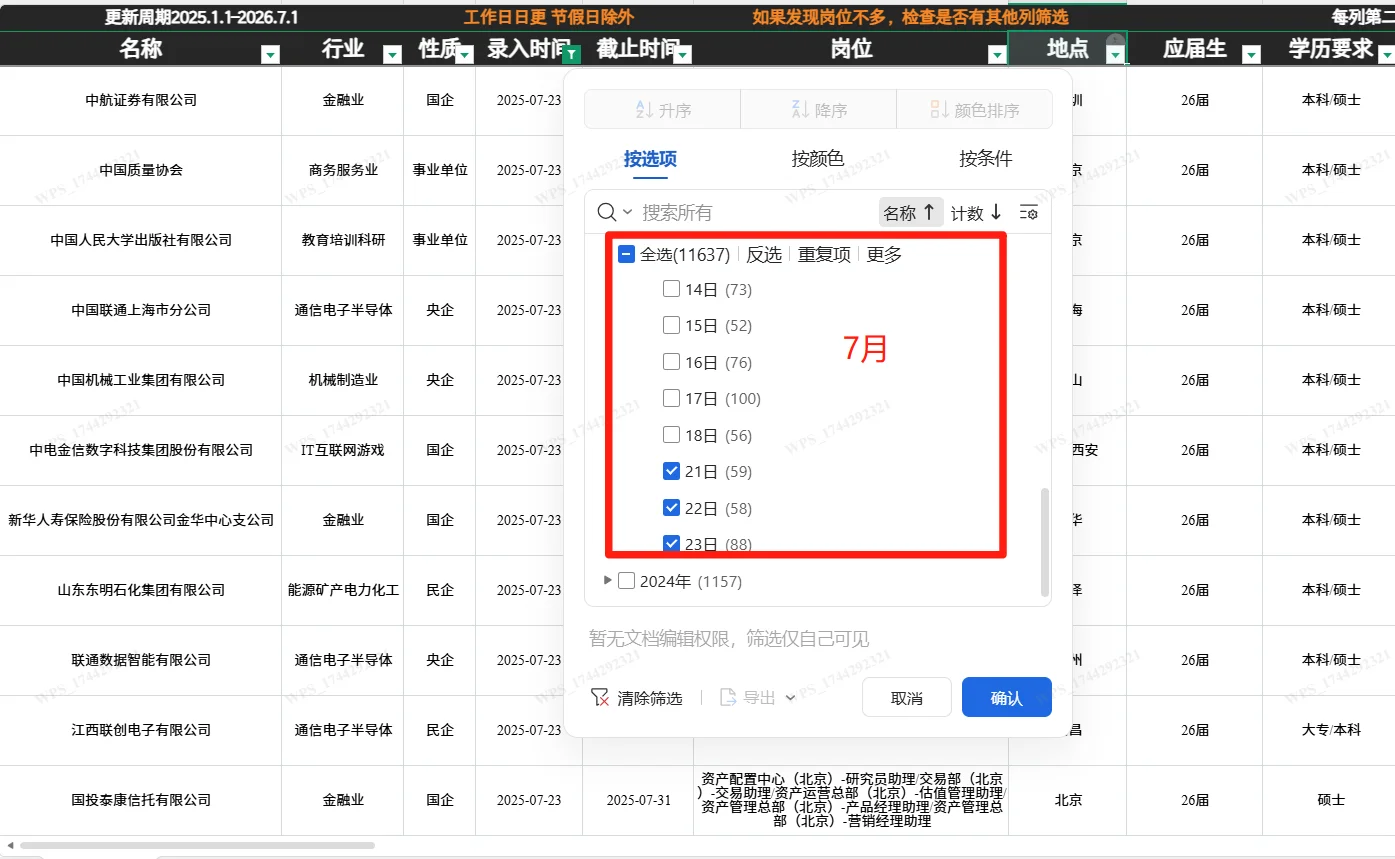Select the 硕士 cell in 国投泰康信托 row
Viewport: 1395px width, 859px height.
(1331, 800)
